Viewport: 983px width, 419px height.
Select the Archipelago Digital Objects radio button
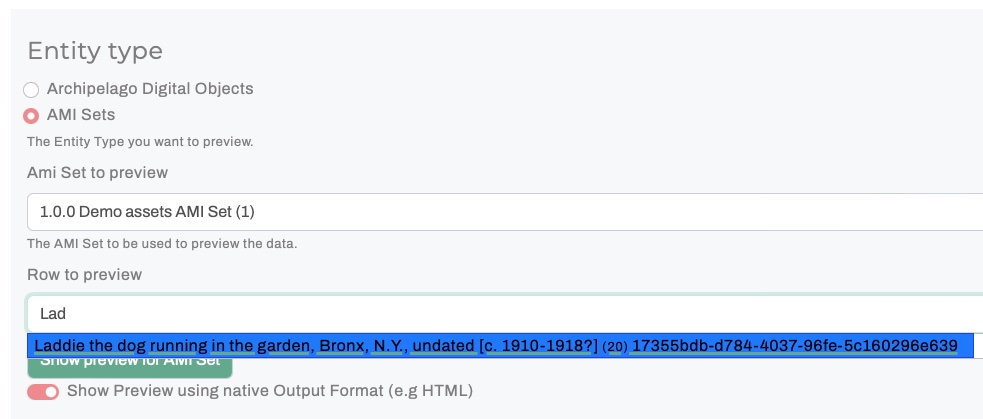[32, 89]
